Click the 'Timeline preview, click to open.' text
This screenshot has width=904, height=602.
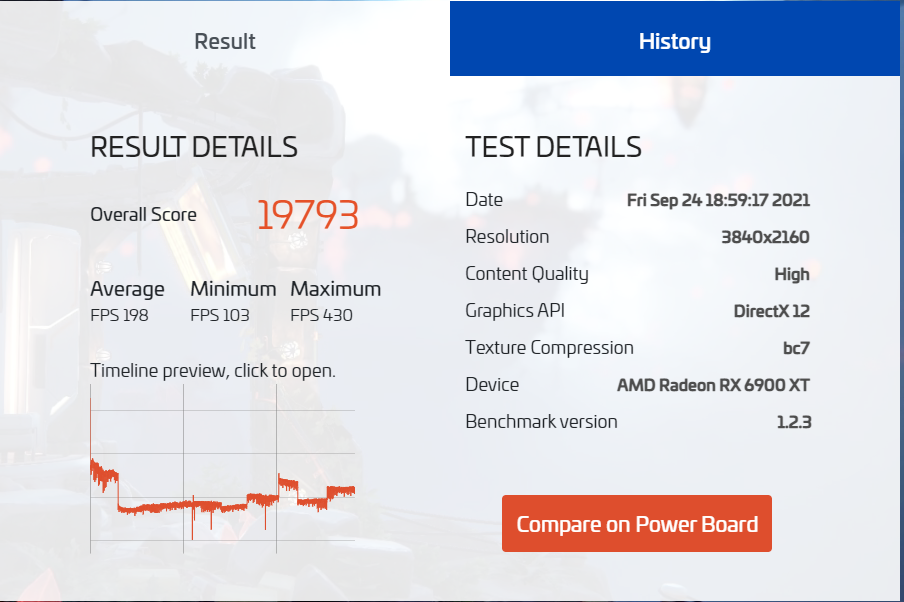[x=213, y=370]
